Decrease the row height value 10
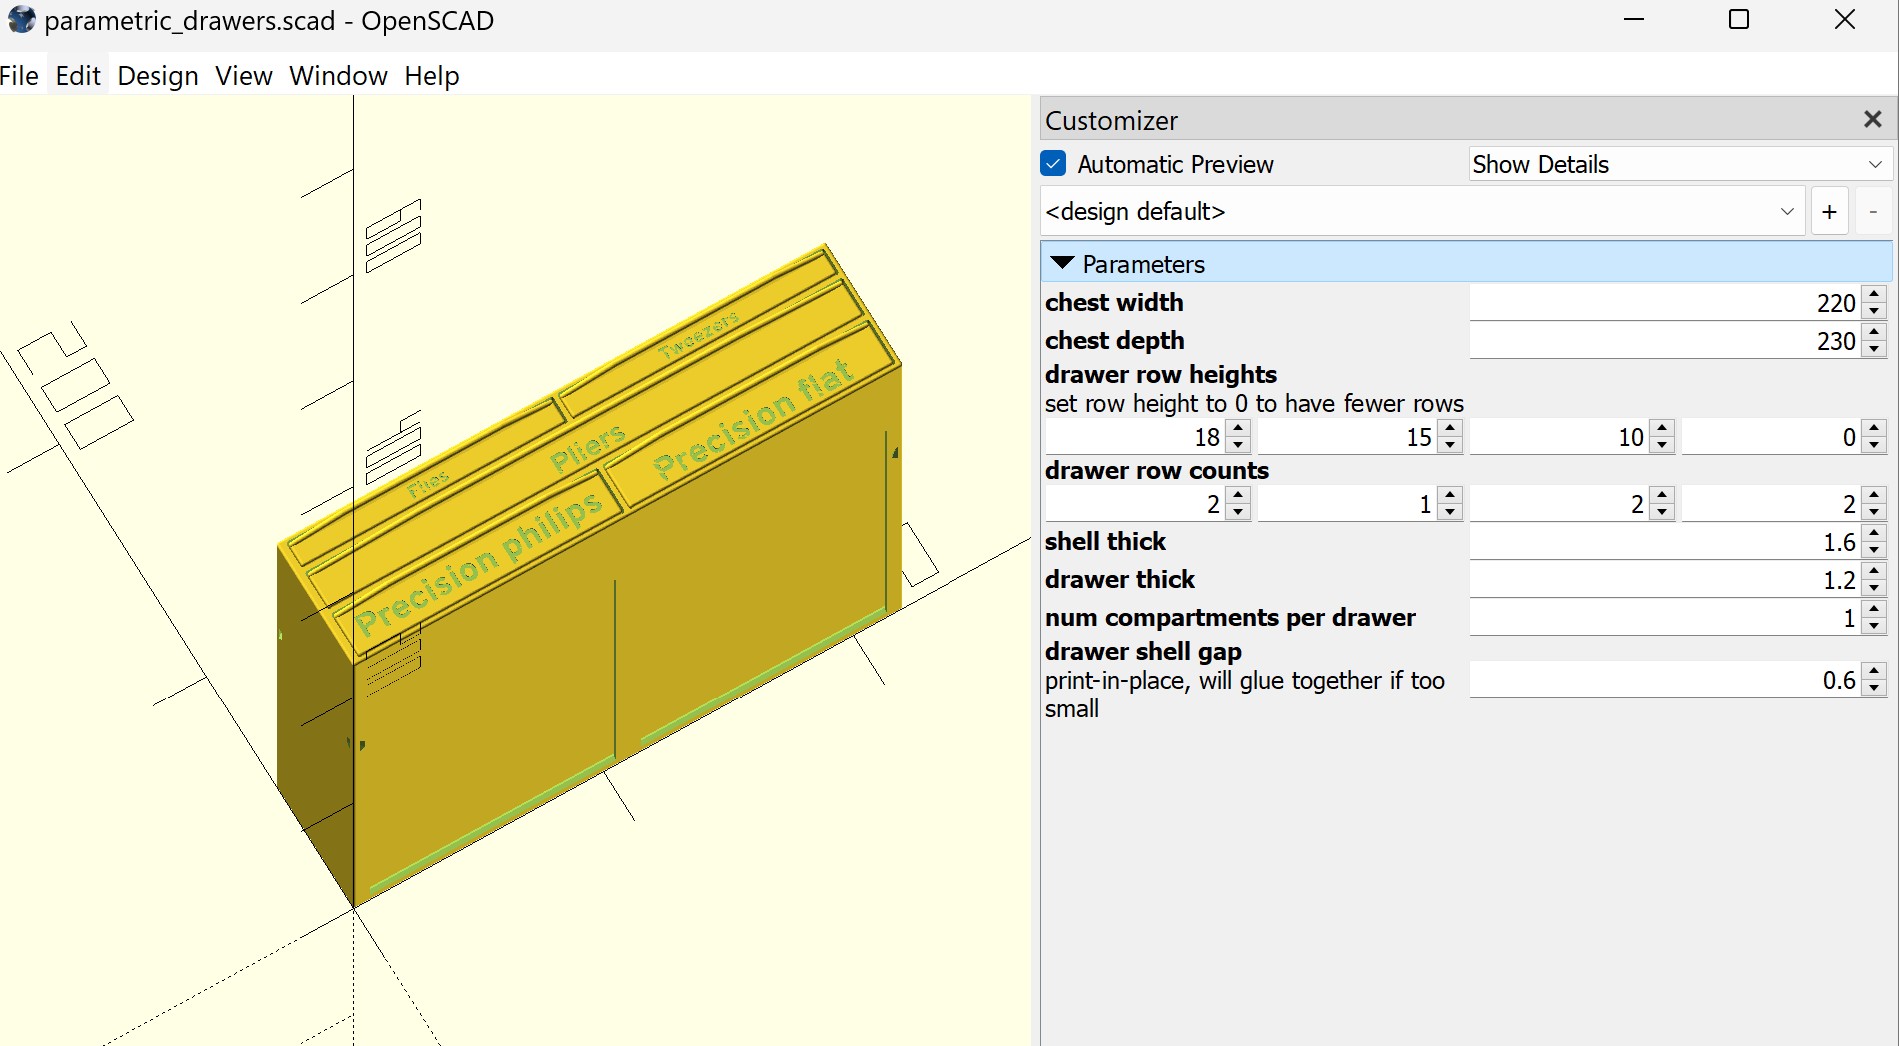 (1662, 446)
